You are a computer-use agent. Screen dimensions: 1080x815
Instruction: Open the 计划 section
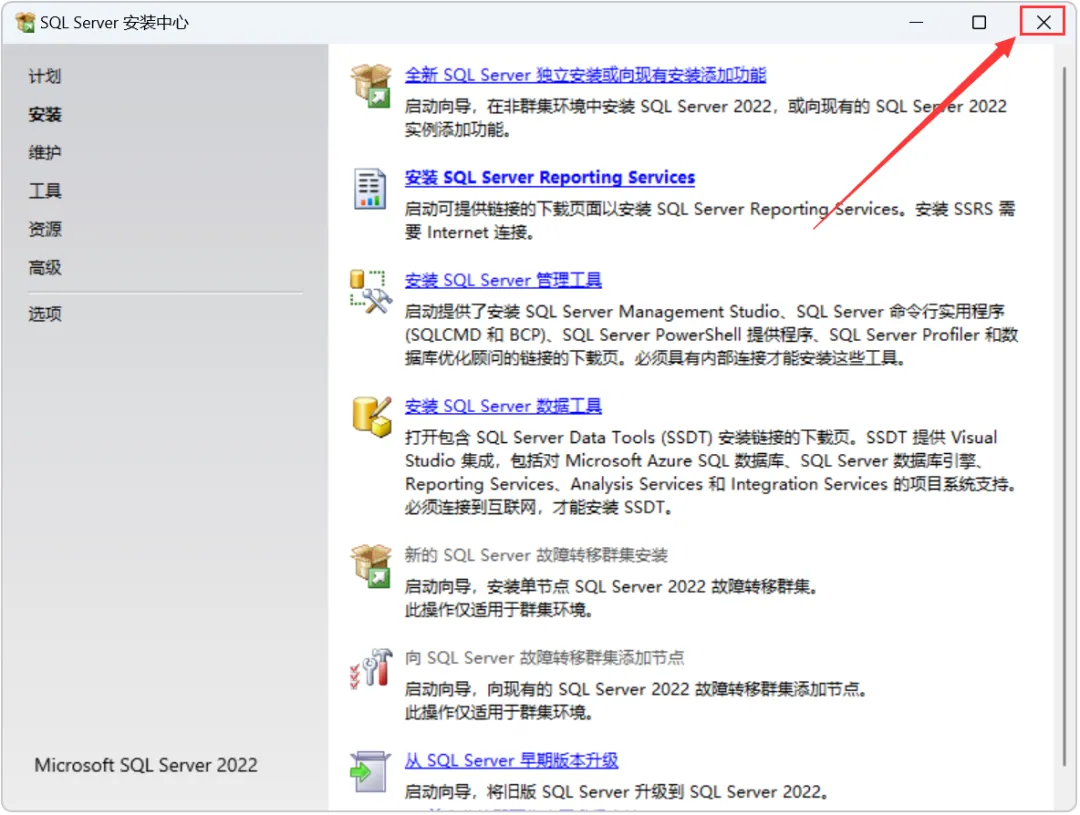45,76
